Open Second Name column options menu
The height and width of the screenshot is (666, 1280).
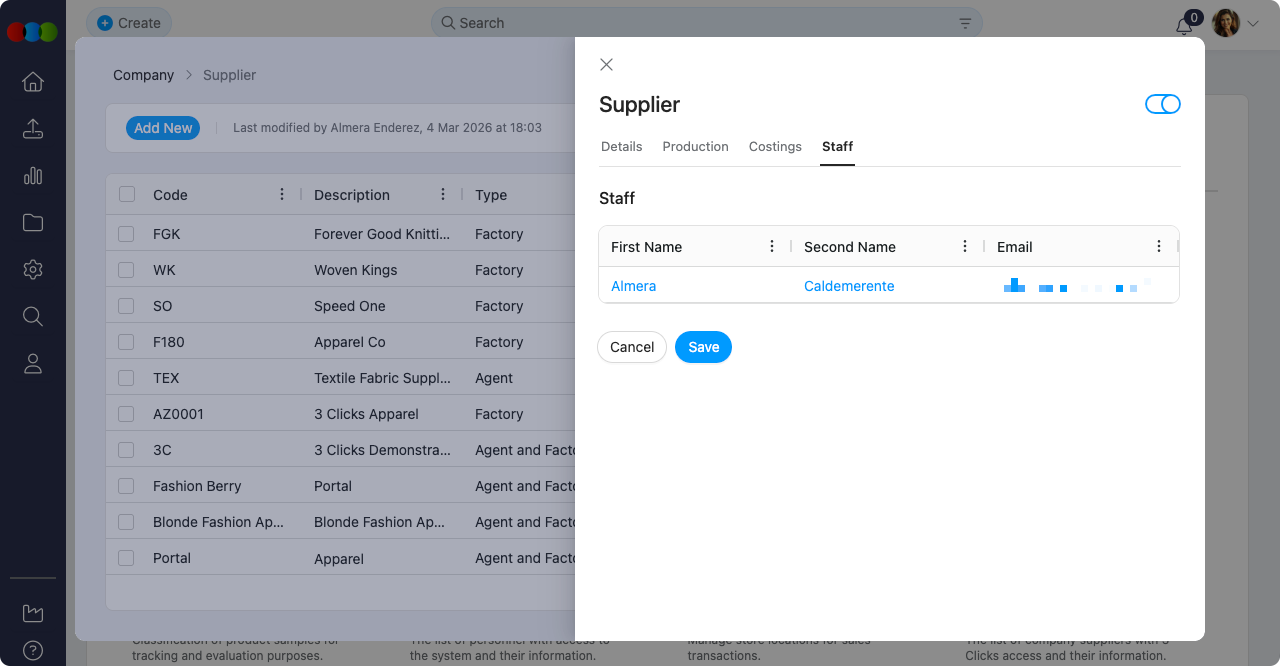tap(964, 246)
